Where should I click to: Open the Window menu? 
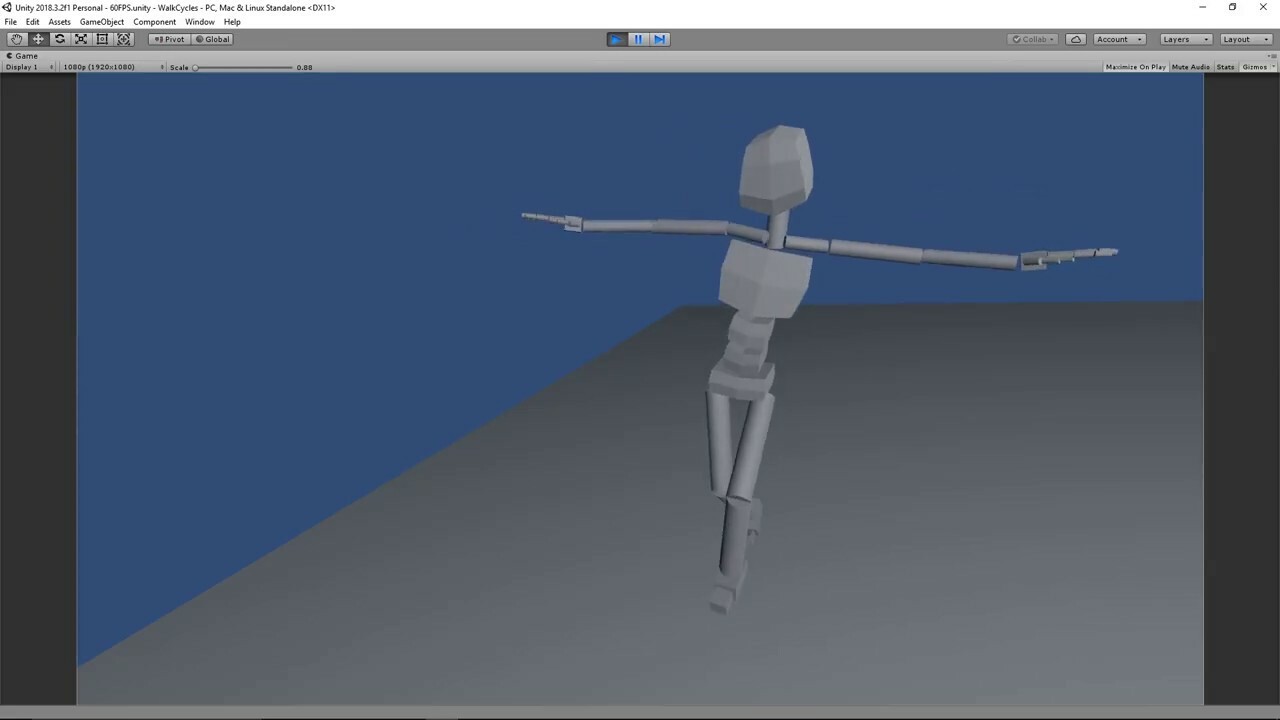[x=199, y=22]
